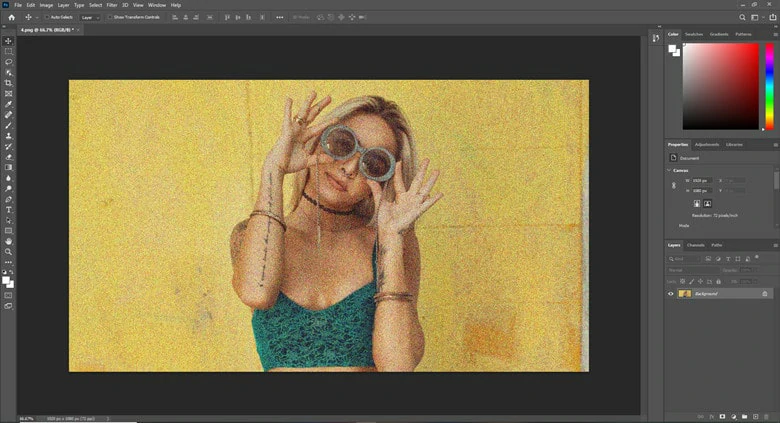This screenshot has width=780, height=423.
Task: Click the rainbow hue slider in Color panel
Action: point(769,86)
